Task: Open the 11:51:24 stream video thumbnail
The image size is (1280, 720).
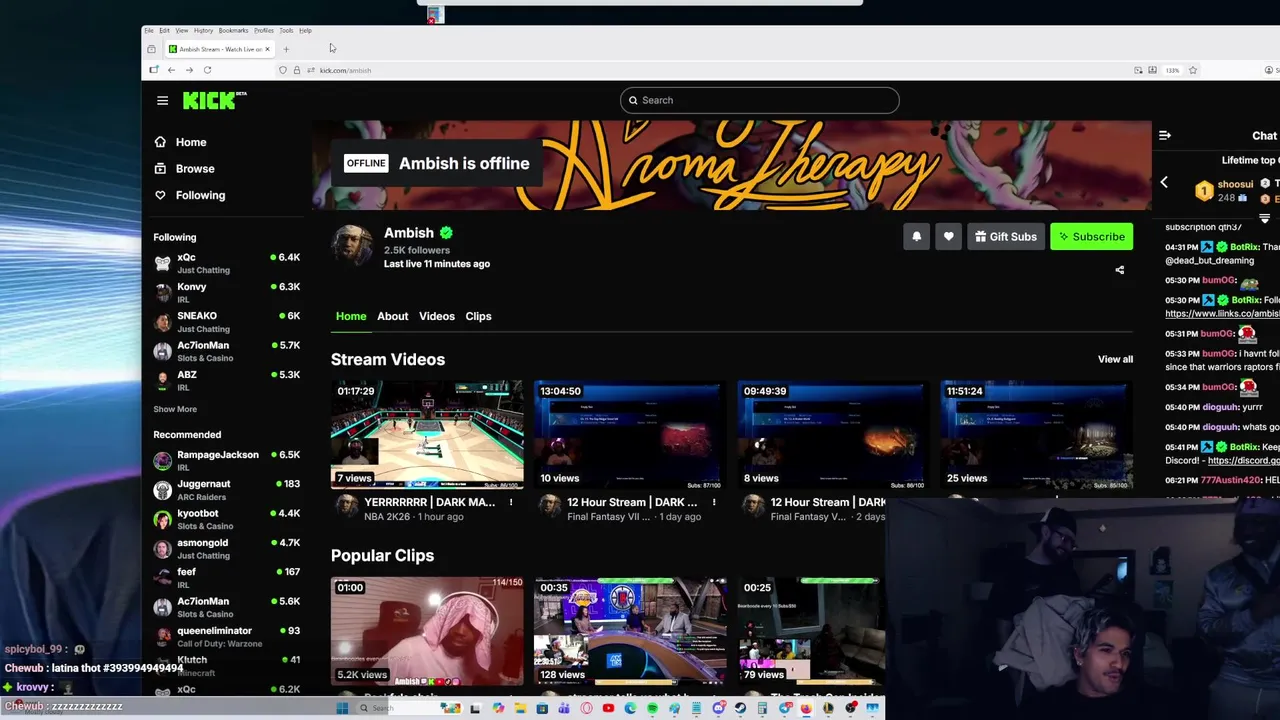Action: [1036, 435]
